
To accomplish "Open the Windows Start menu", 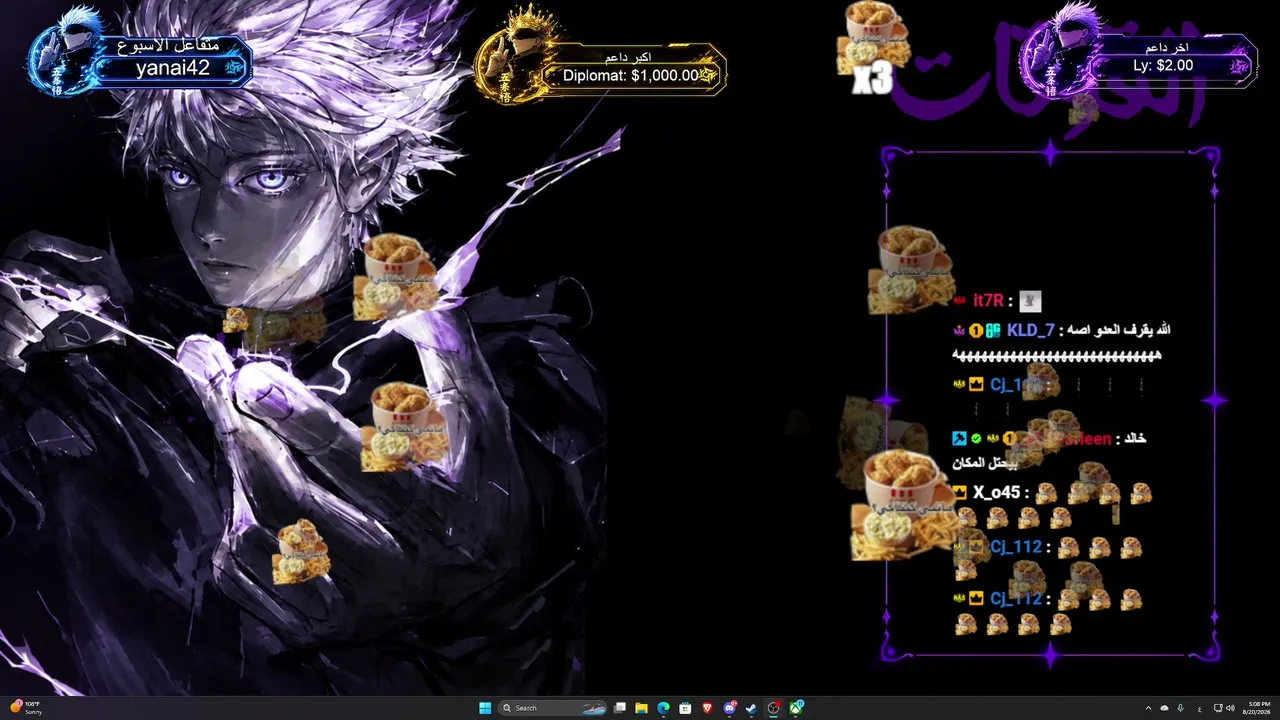I will coord(485,708).
